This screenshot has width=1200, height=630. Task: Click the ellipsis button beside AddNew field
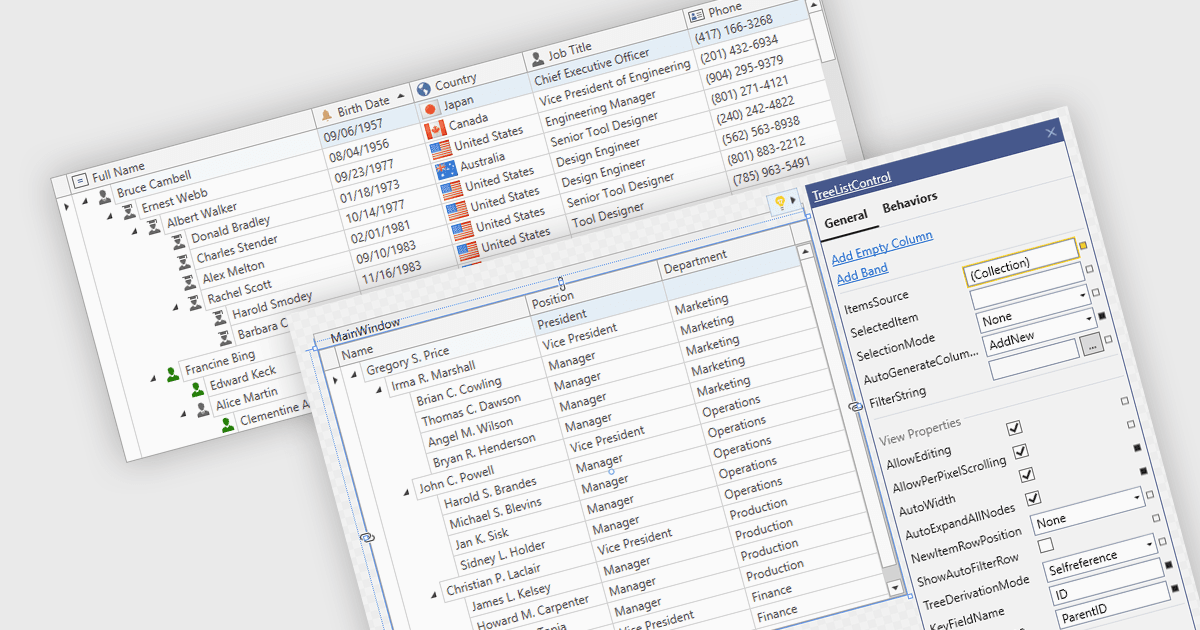point(1092,343)
